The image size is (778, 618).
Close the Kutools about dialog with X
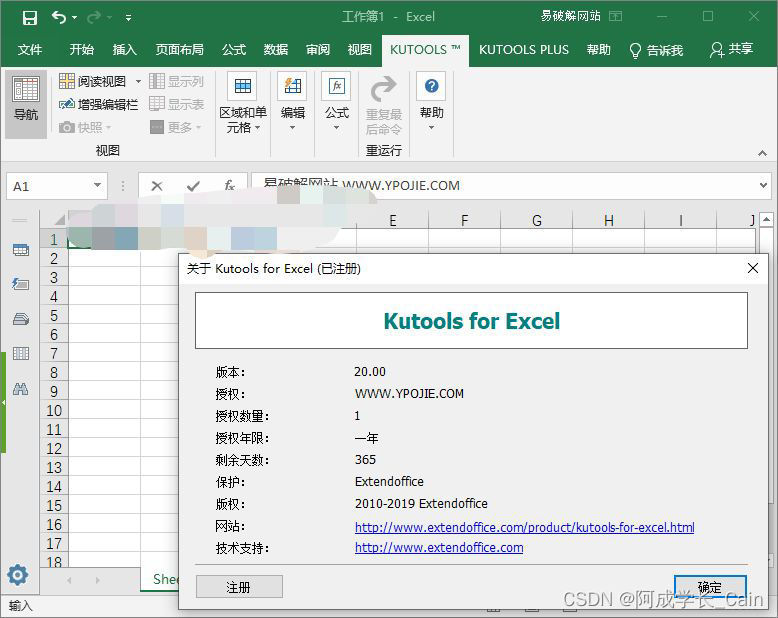[x=752, y=268]
